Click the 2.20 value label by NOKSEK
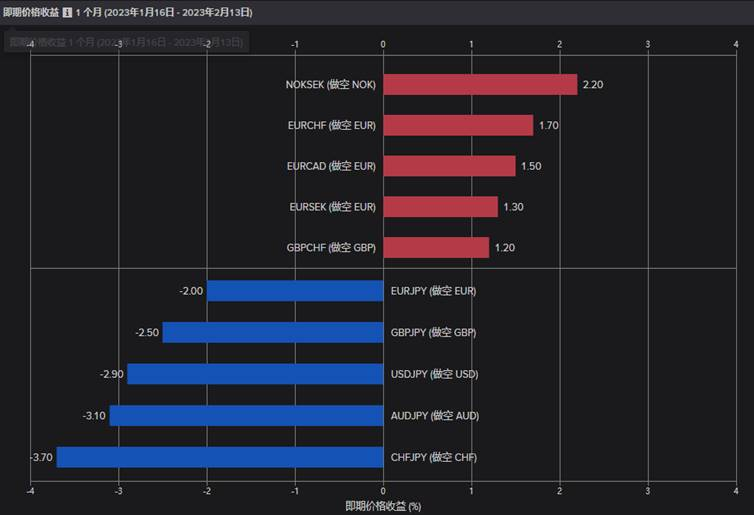The height and width of the screenshot is (515, 754). 593,84
